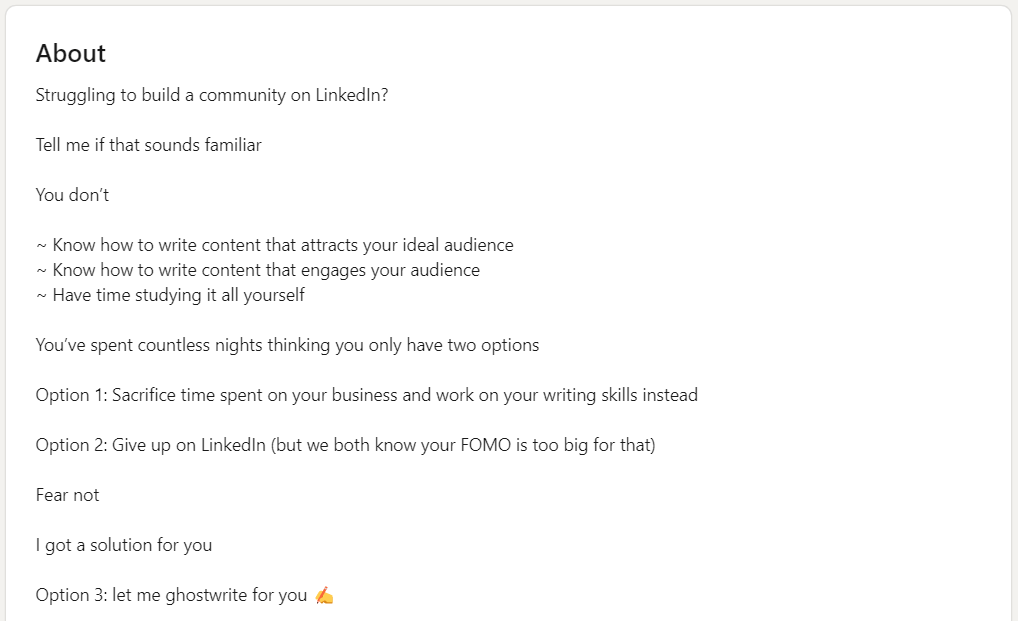This screenshot has height=621, width=1018.
Task: Click the 'Have time studying it all yourself' bullet
Action: (x=170, y=295)
